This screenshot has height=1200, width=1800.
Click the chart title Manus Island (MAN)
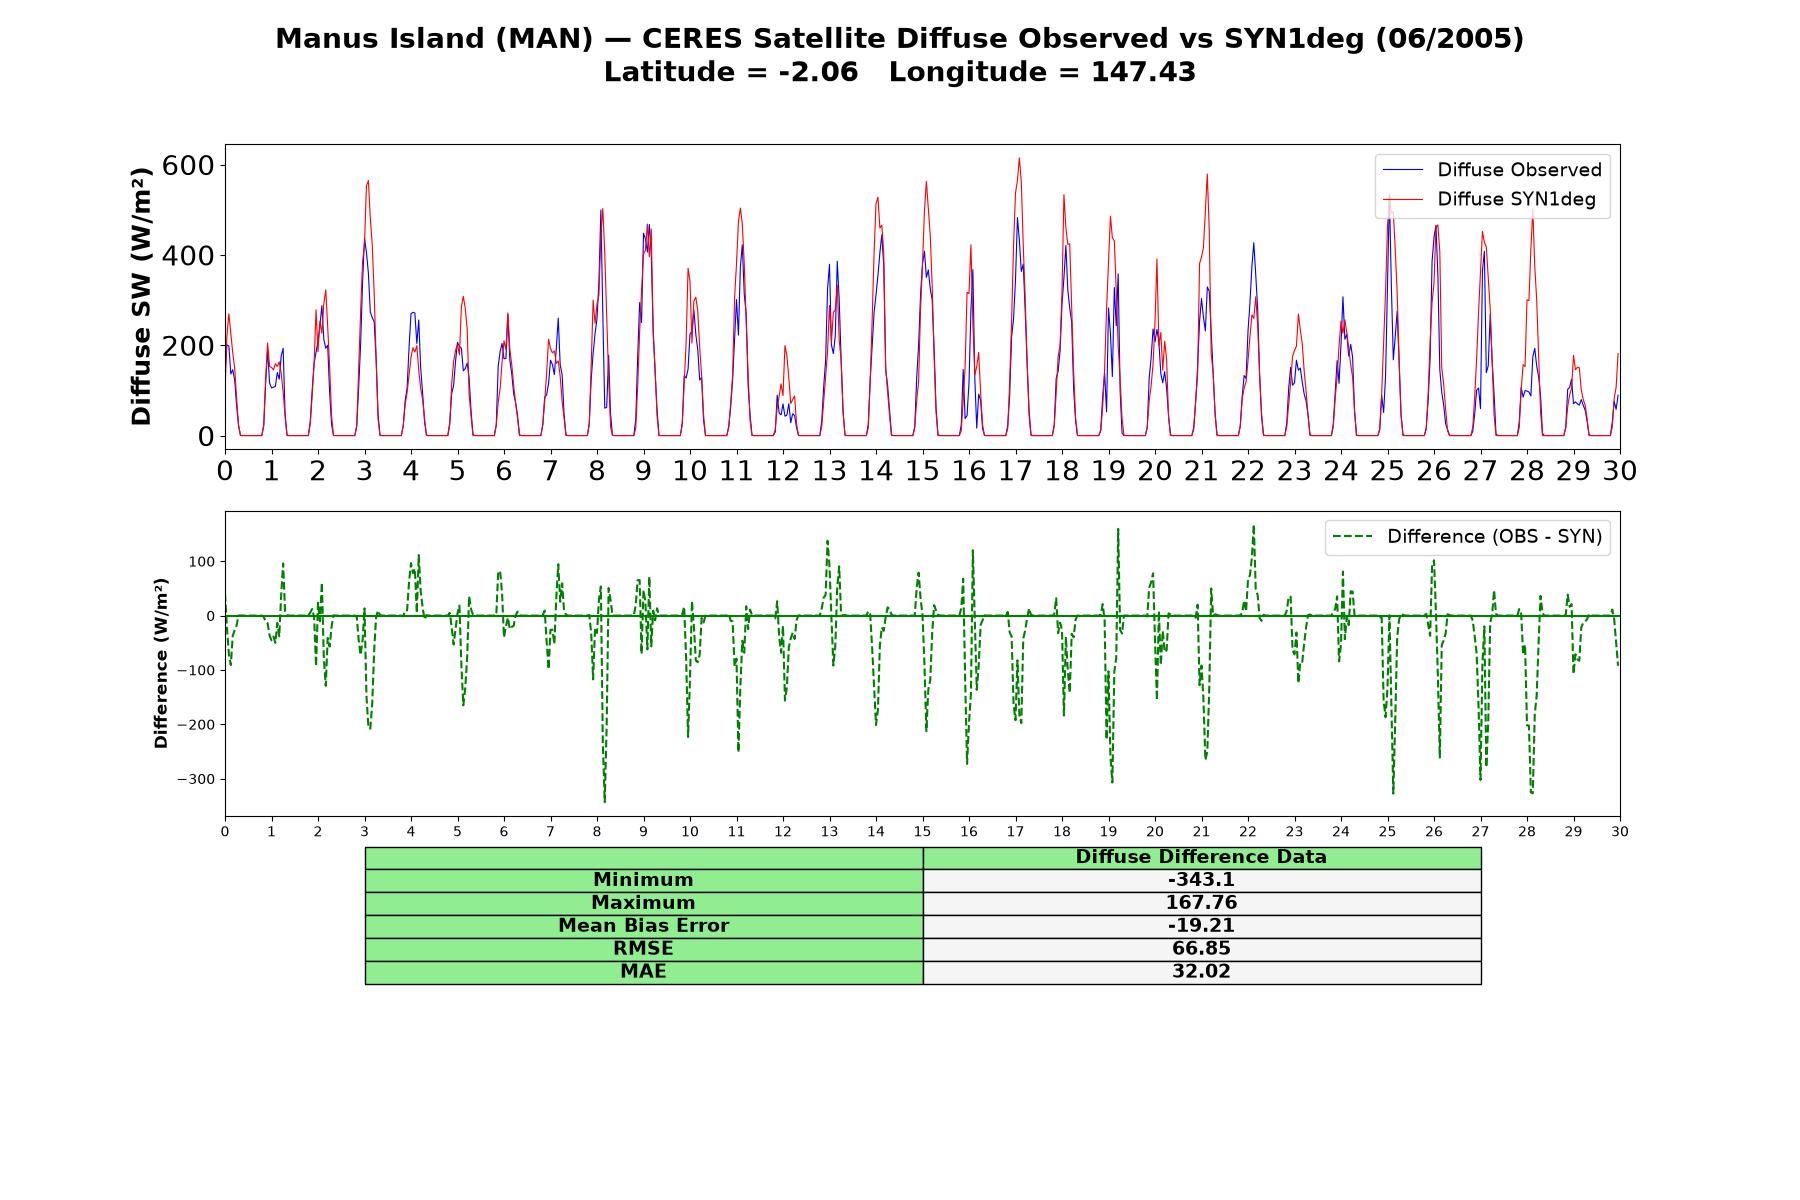(434, 39)
